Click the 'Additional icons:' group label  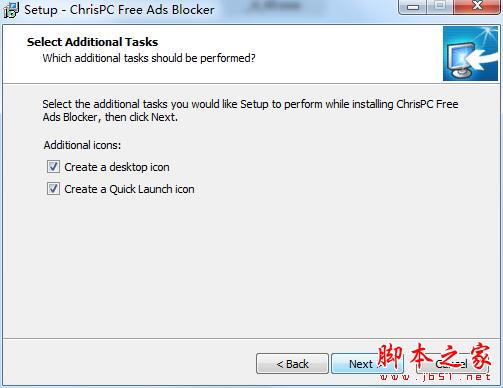pos(82,145)
